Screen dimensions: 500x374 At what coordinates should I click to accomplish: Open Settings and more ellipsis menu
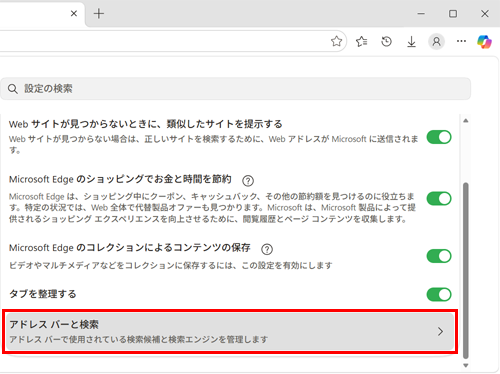pyautogui.click(x=461, y=41)
